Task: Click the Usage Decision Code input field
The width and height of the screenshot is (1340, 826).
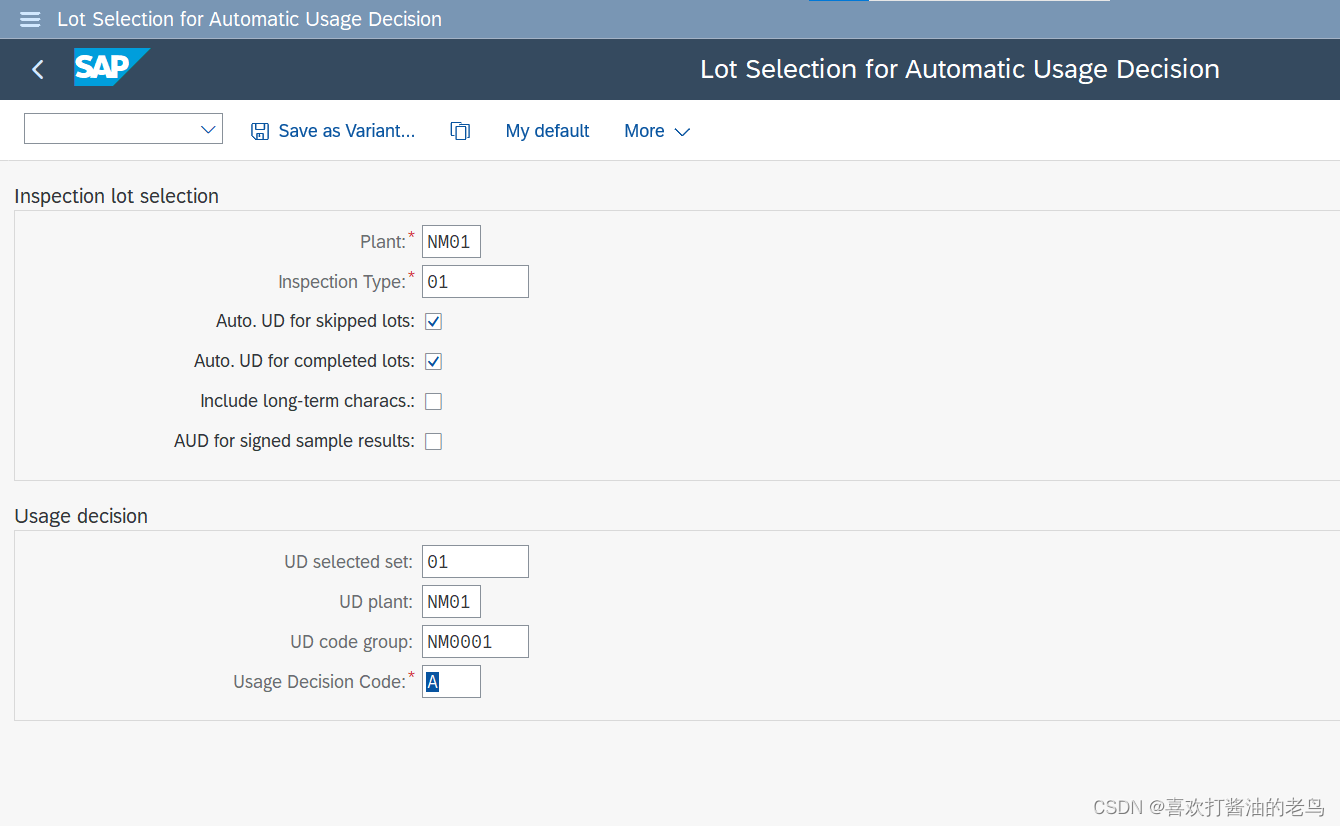Action: pos(451,681)
